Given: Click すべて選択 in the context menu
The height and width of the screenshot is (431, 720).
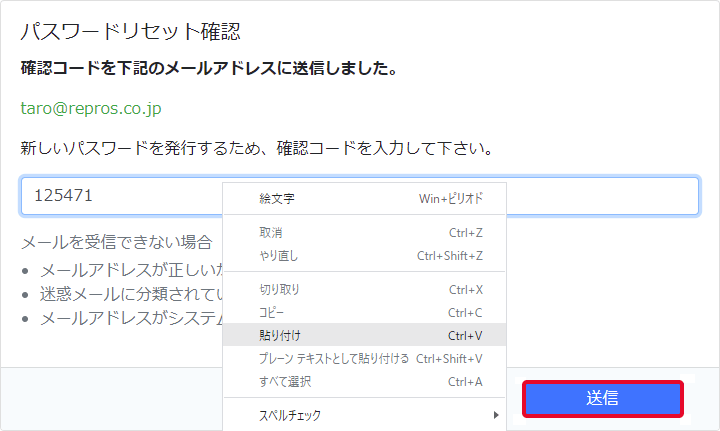Looking at the screenshot, I should (x=285, y=381).
